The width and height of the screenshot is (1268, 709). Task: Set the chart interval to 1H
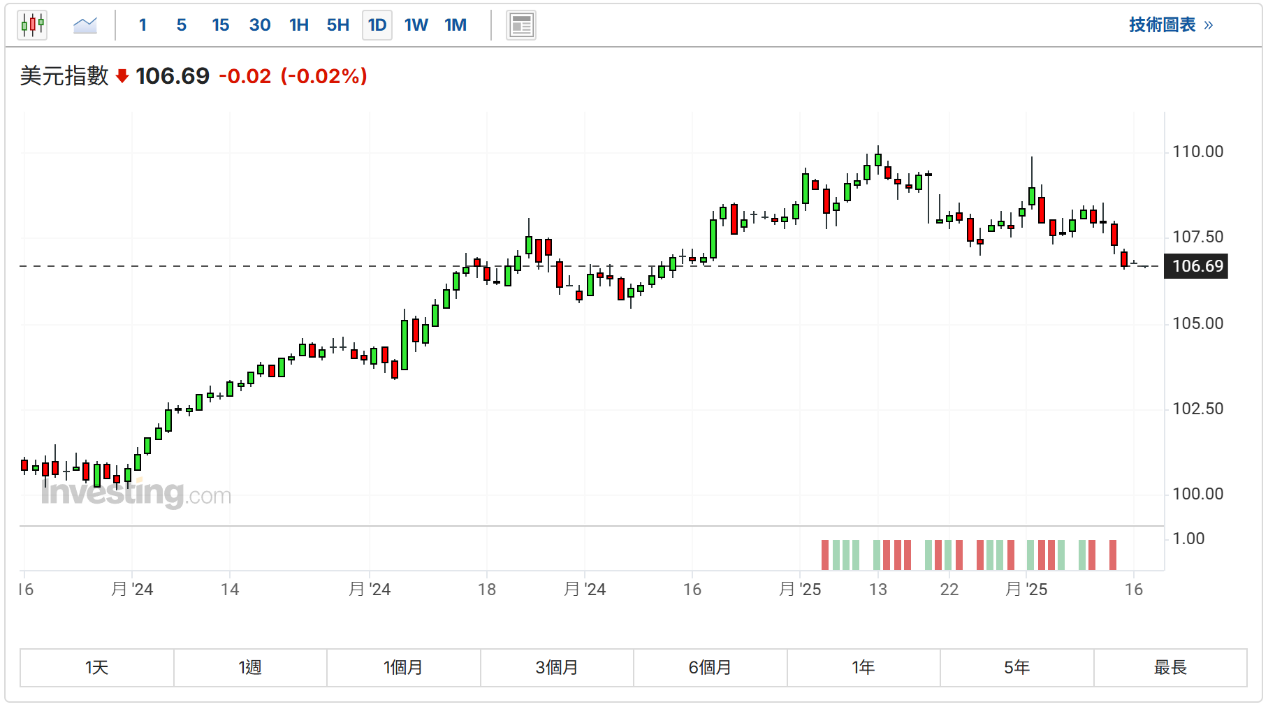pyautogui.click(x=299, y=25)
